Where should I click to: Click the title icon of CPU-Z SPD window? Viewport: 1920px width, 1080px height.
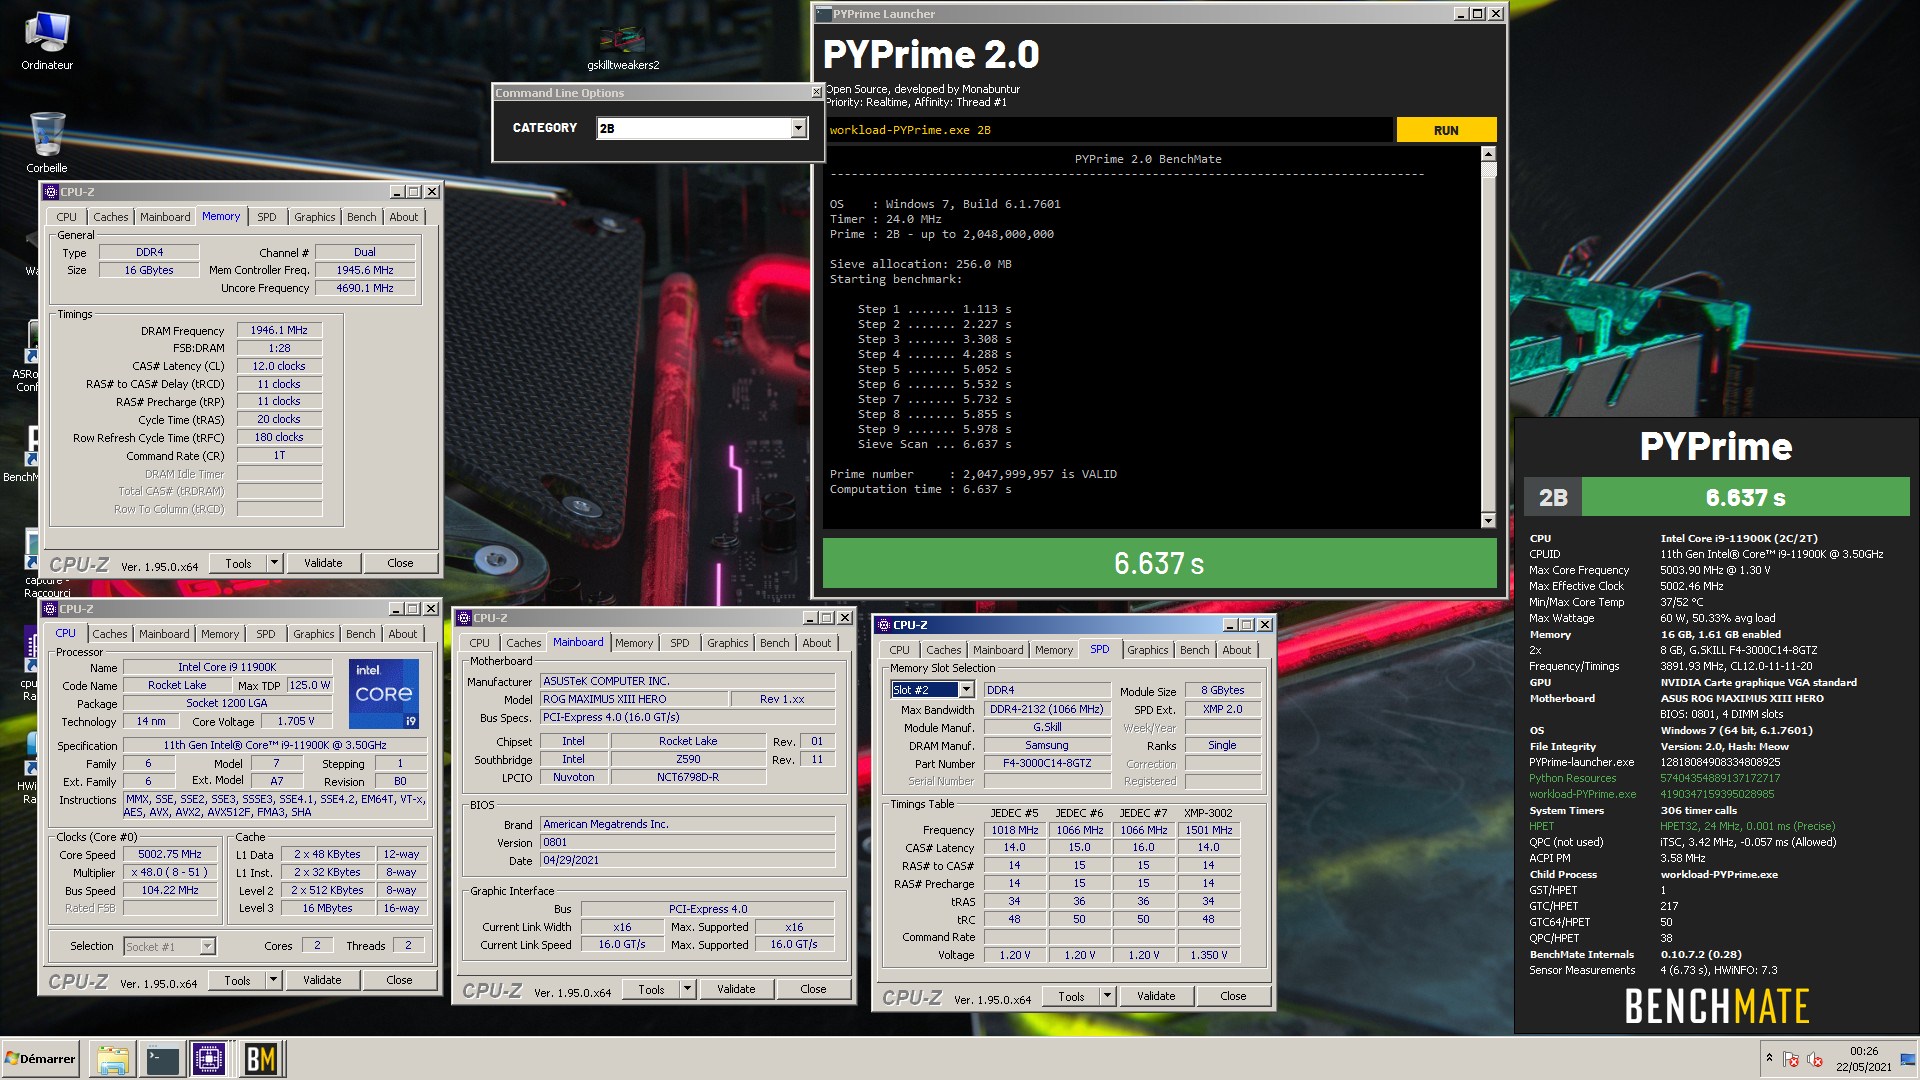pos(884,625)
